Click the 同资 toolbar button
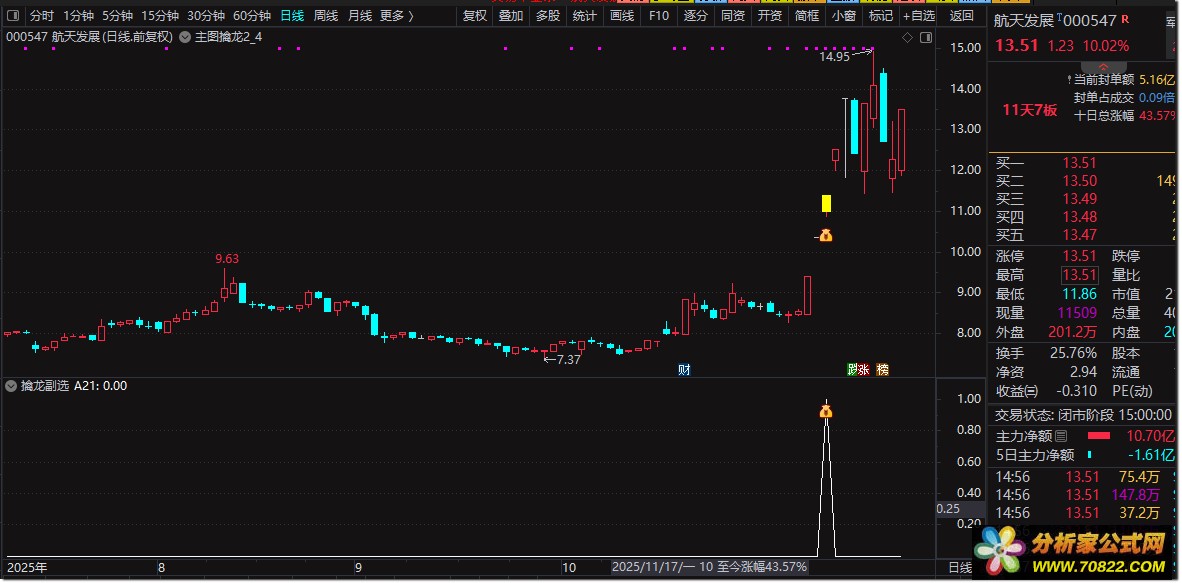 coord(733,15)
